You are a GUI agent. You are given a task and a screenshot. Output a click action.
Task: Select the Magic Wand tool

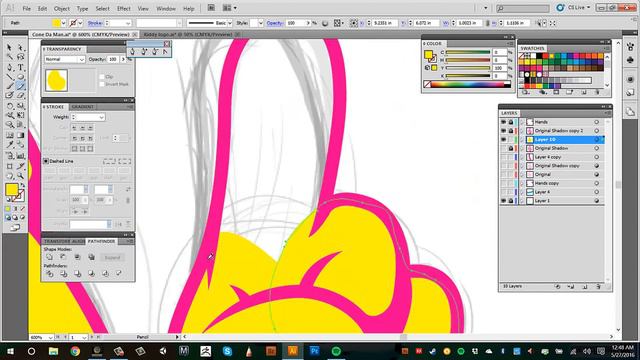click(9, 58)
